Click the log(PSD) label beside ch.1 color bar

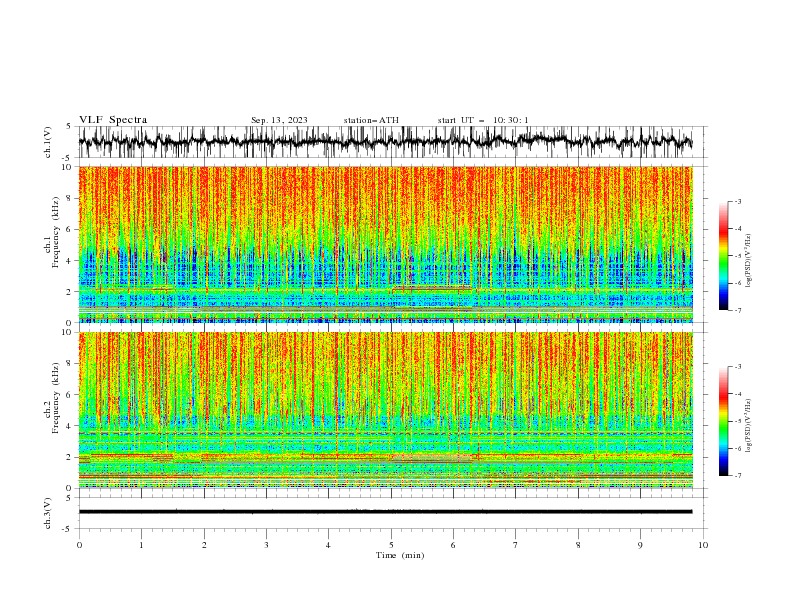point(749,261)
